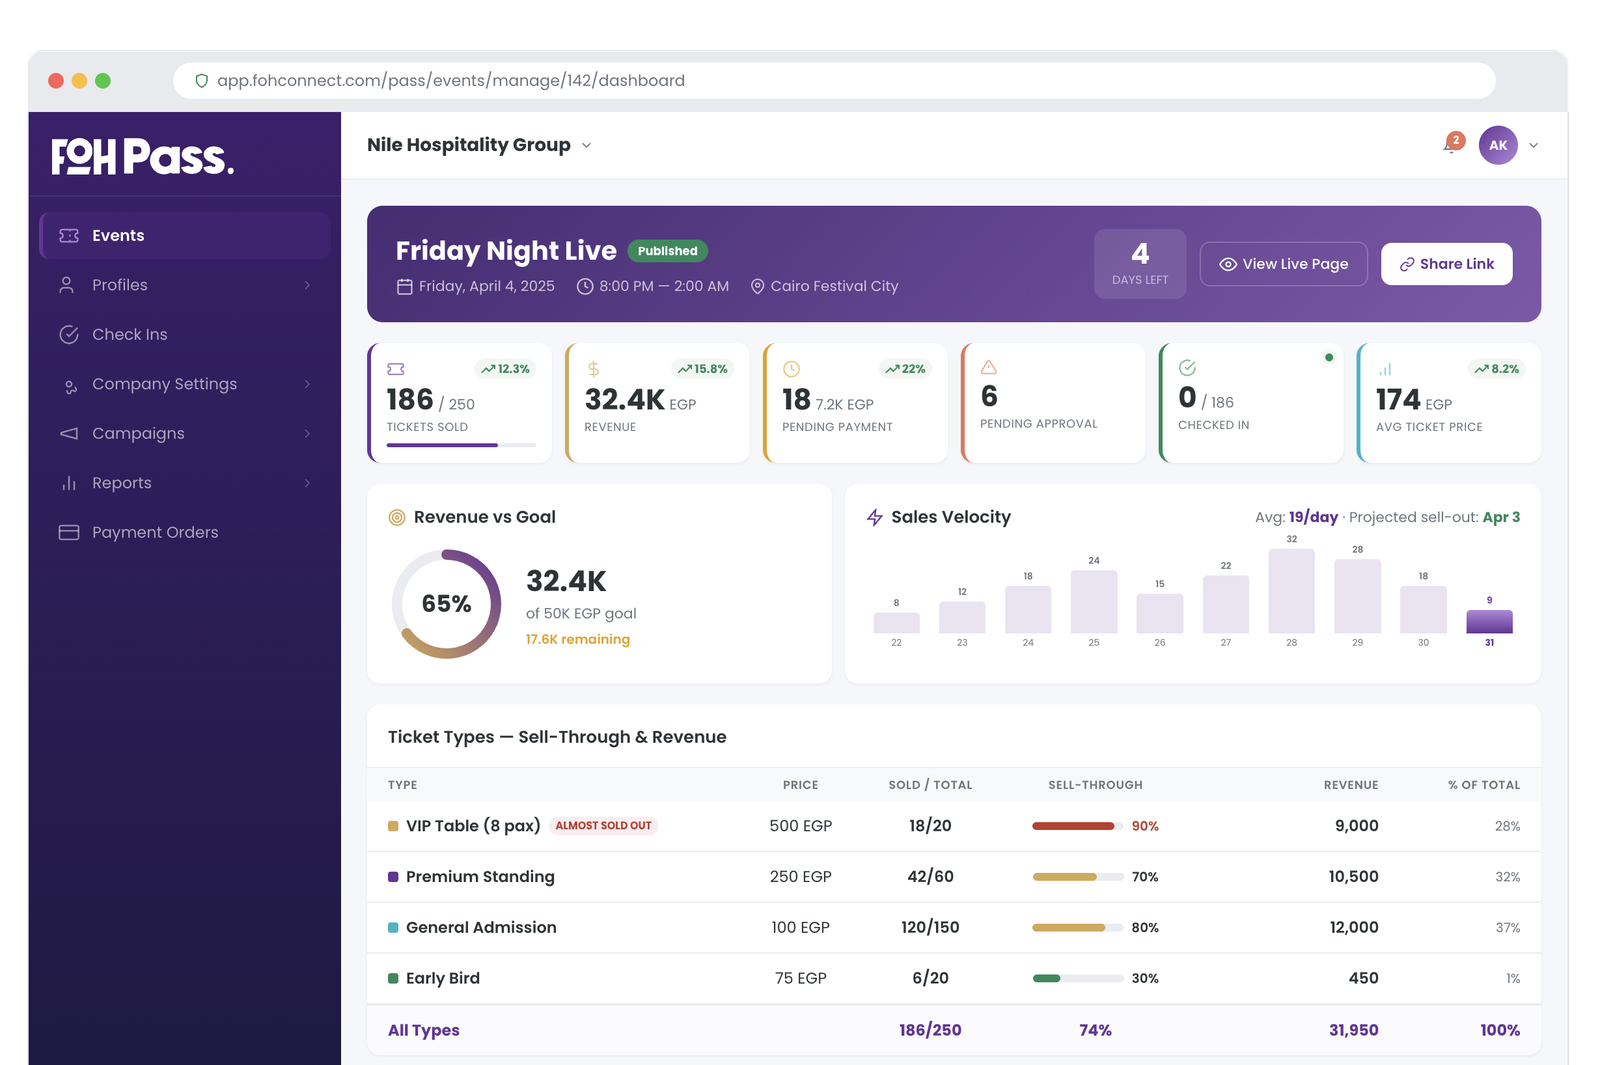
Task: Switch to the Events section in the sidebar
Action: click(x=117, y=235)
